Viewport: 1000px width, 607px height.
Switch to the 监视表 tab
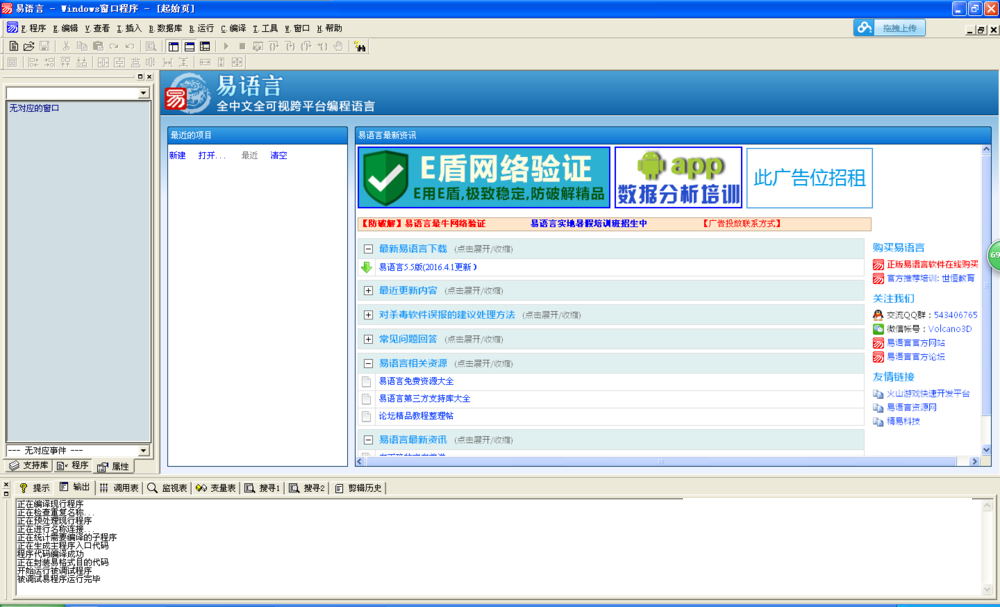pos(168,488)
